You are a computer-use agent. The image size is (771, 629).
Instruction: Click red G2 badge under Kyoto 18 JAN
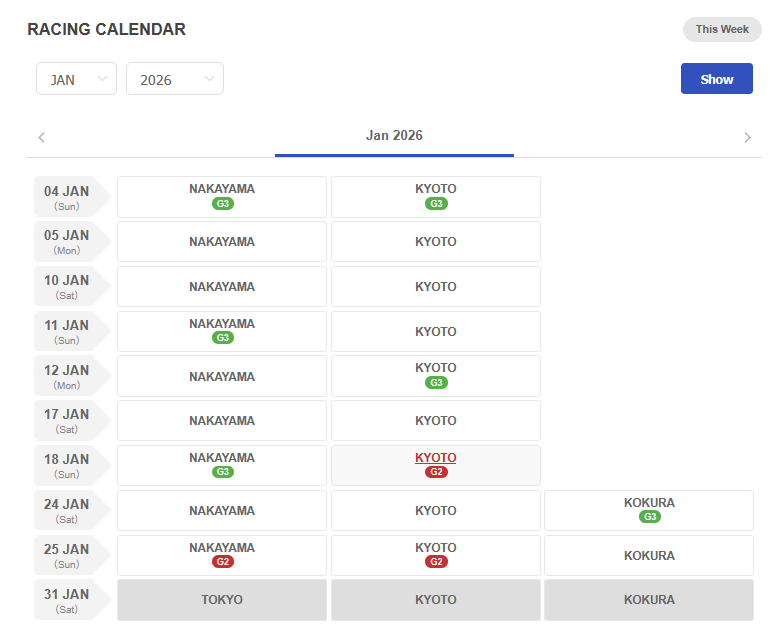coord(436,472)
